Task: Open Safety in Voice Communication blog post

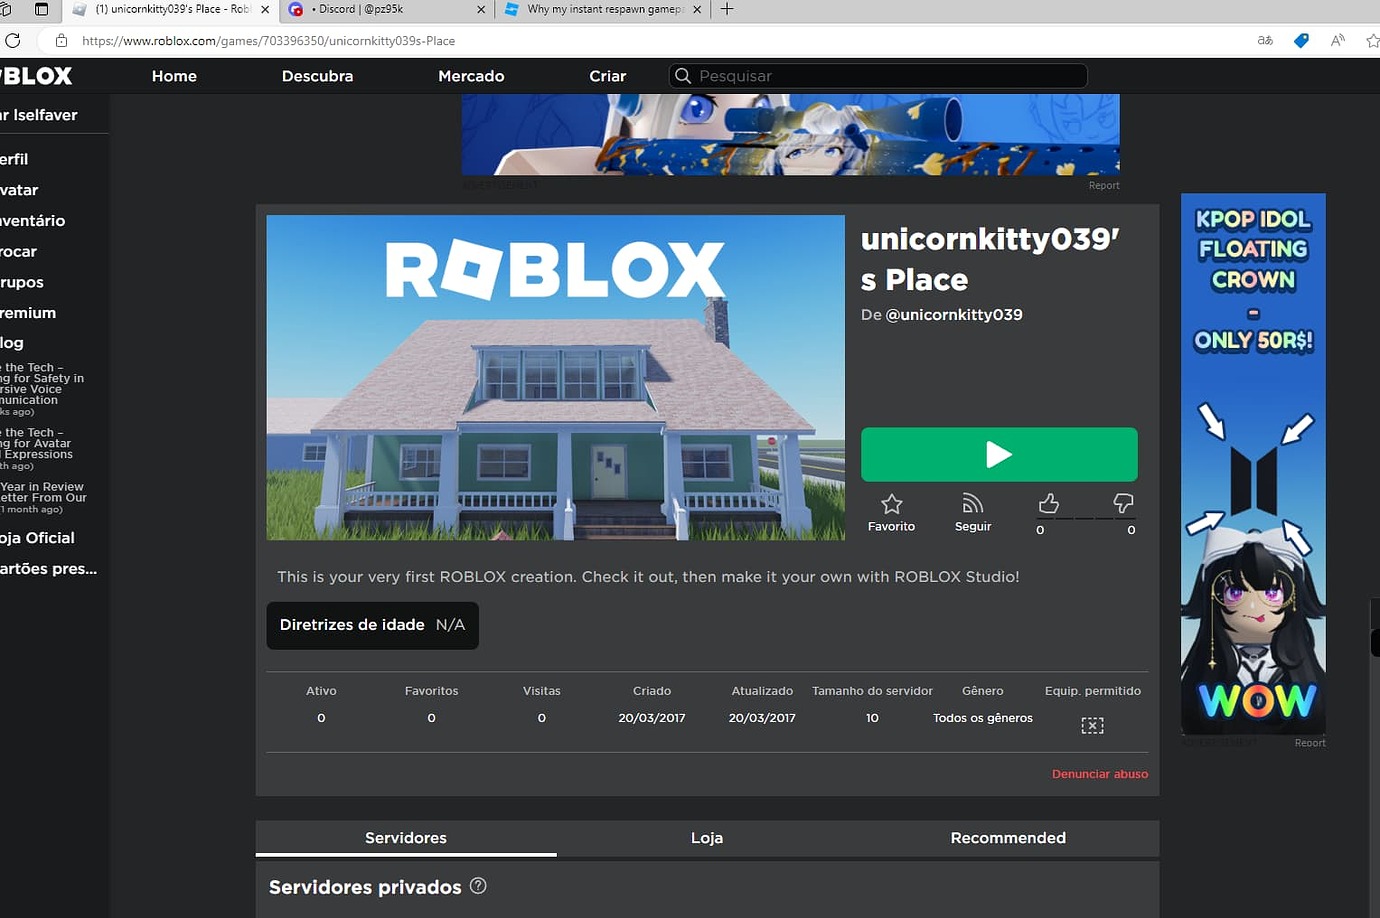Action: point(42,389)
